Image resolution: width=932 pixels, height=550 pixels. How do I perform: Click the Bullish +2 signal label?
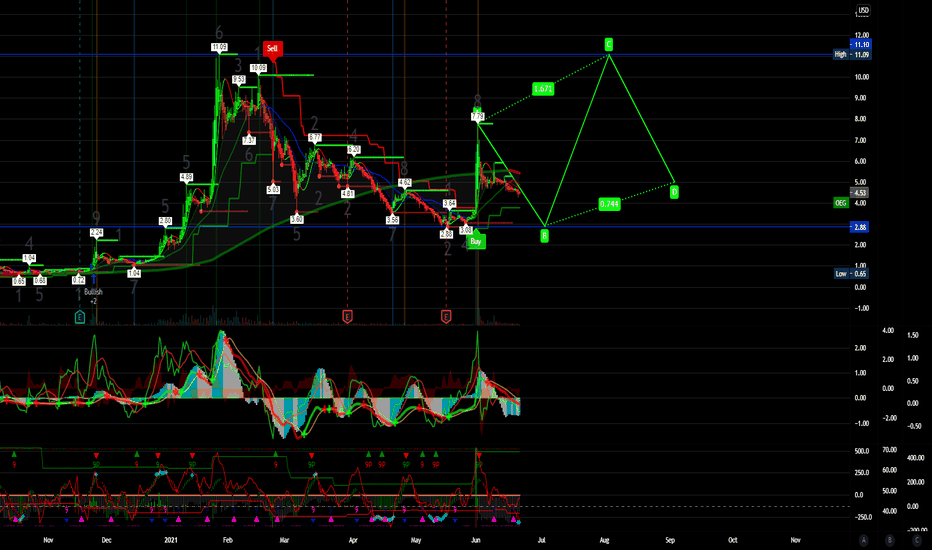93,297
